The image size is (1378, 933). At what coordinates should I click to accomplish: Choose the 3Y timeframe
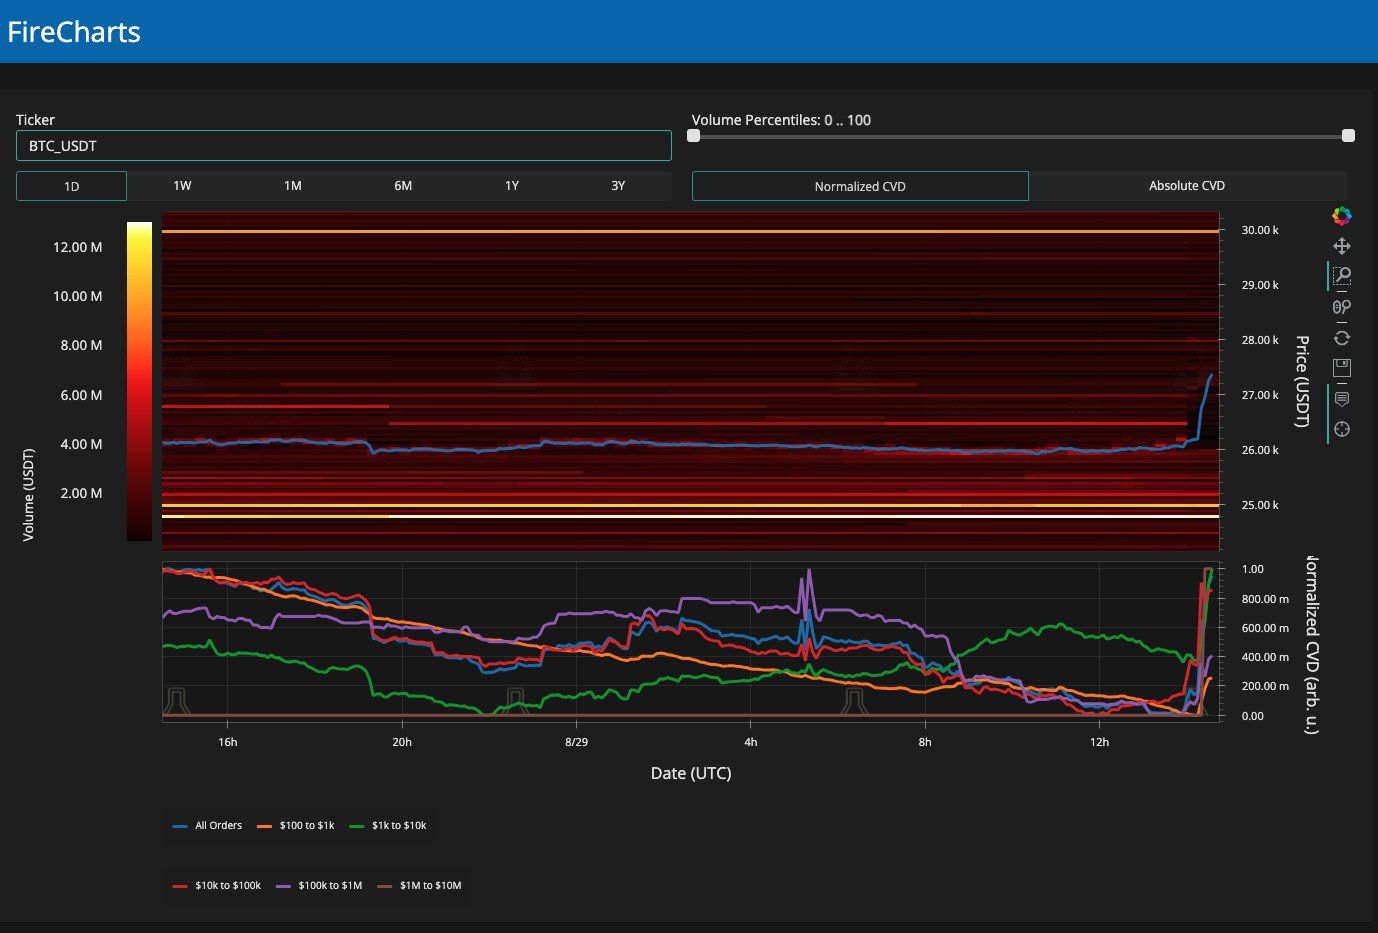click(618, 186)
